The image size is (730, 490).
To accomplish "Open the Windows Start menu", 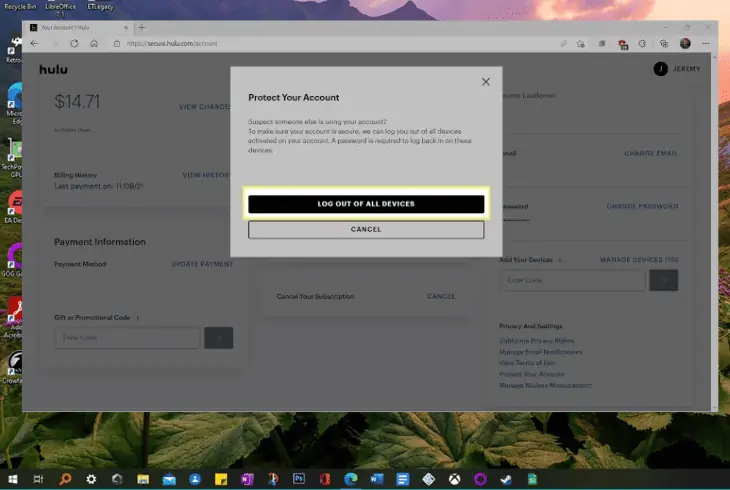I will (13, 479).
